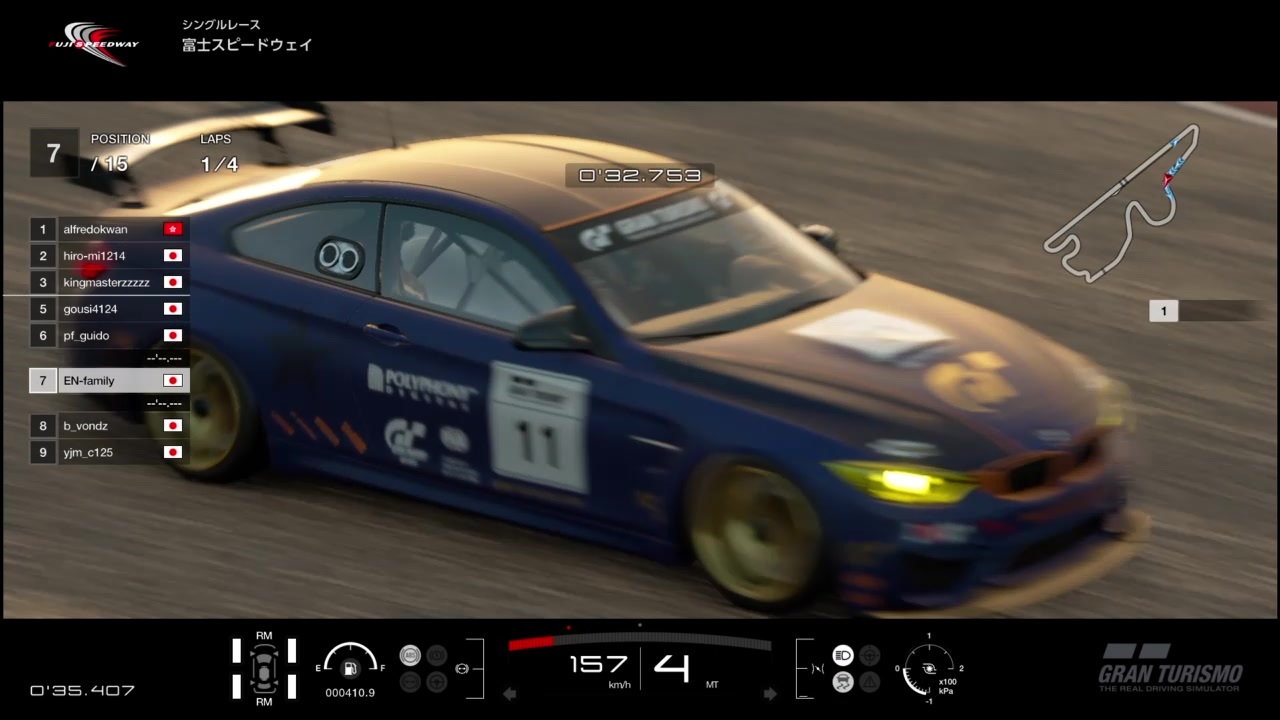Viewport: 1280px width, 720px height.
Task: Select the highlighted EN-family name
Action: 89,381
